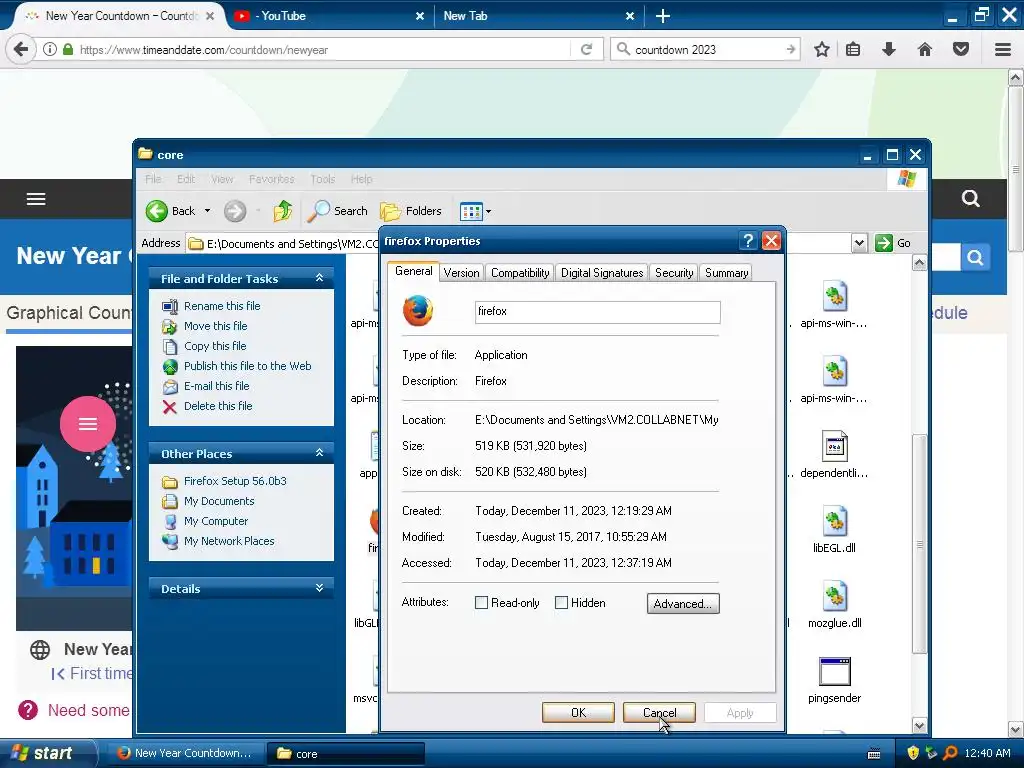Click the pink round menu button
The width and height of the screenshot is (1024, 768).
click(88, 424)
